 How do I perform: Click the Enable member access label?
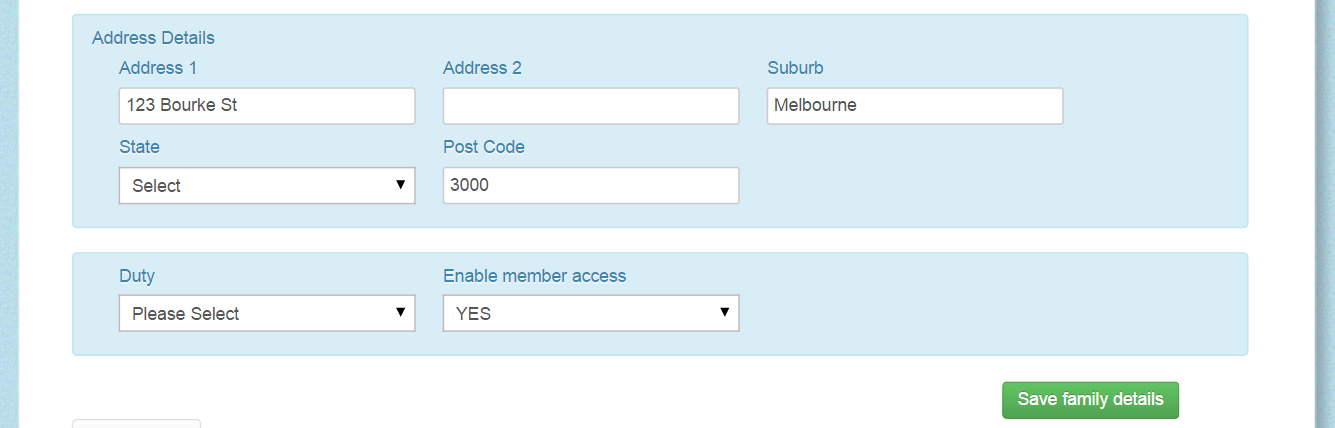(534, 276)
